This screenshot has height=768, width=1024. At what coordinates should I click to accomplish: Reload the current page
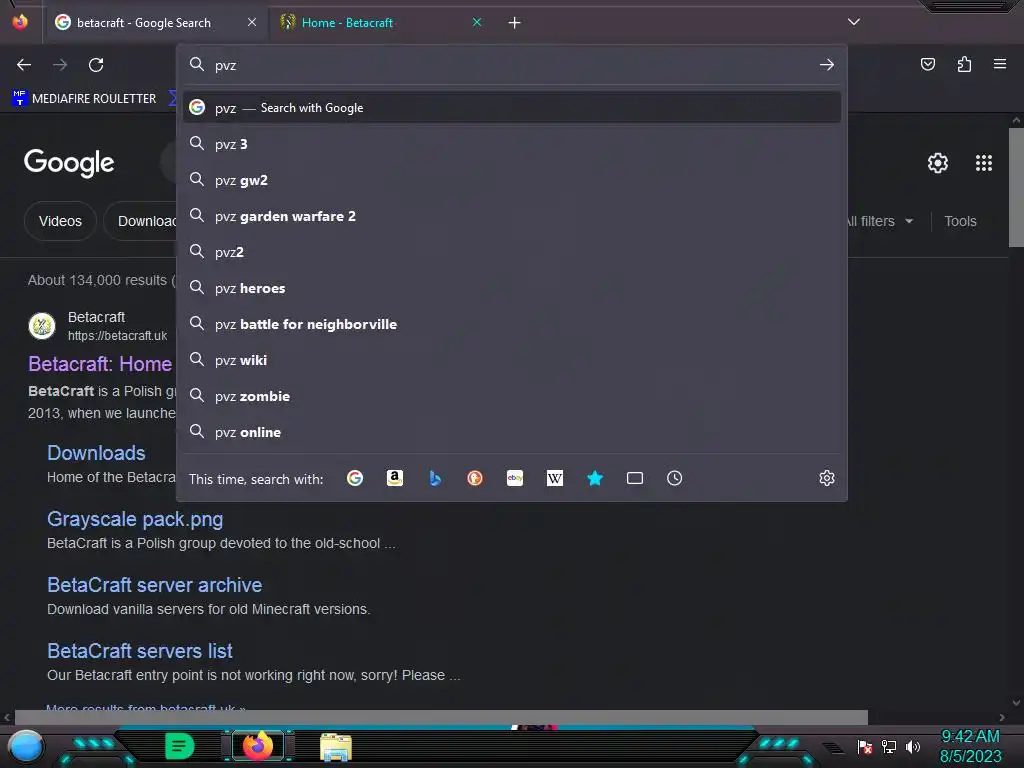96,65
